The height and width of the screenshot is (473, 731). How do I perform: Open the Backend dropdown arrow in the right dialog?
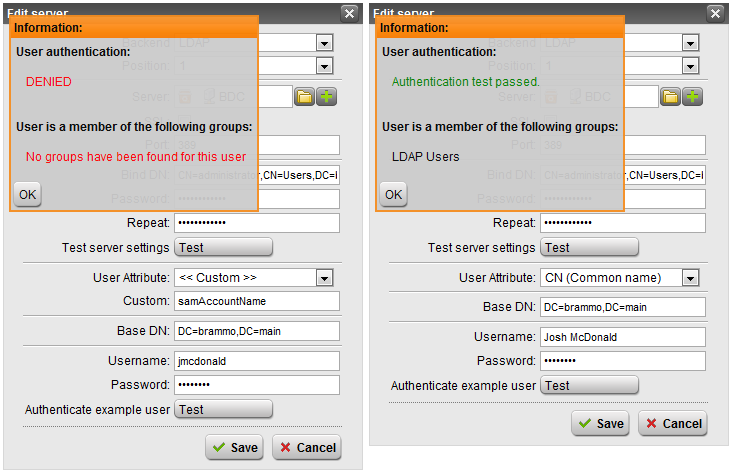(x=690, y=43)
